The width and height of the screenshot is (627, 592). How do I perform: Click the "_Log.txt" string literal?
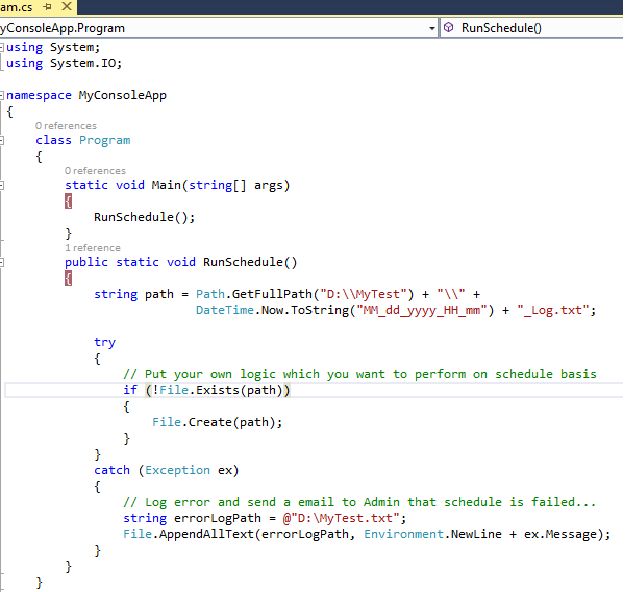tap(552, 310)
